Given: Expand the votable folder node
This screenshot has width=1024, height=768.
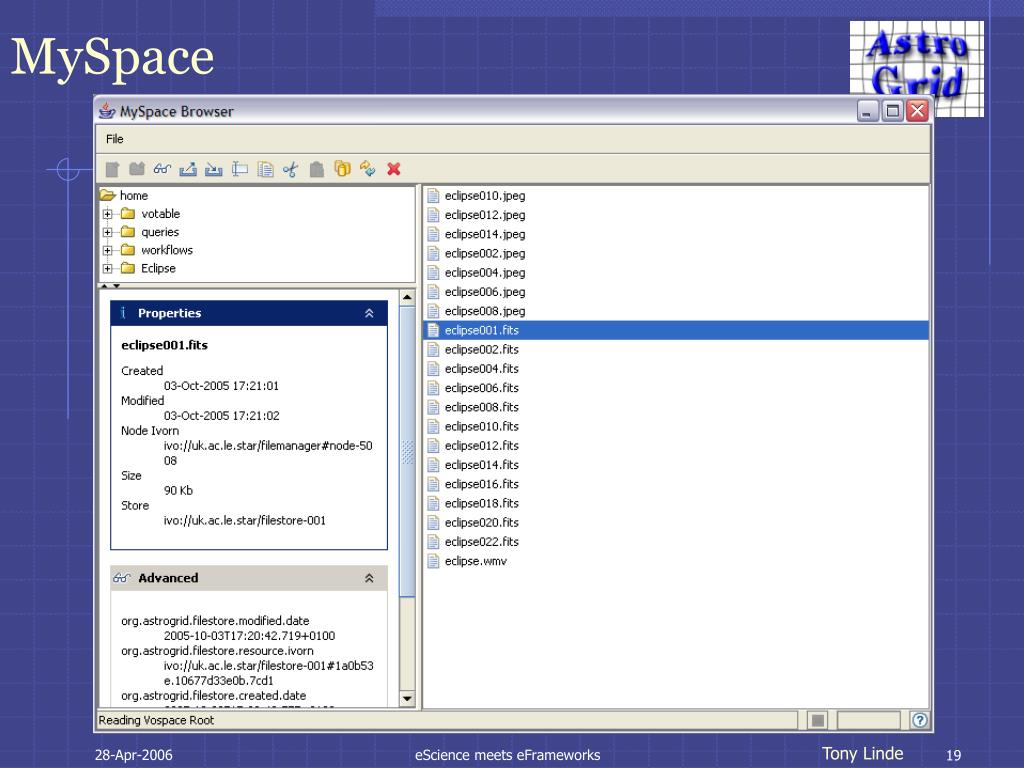Looking at the screenshot, I should 108,214.
